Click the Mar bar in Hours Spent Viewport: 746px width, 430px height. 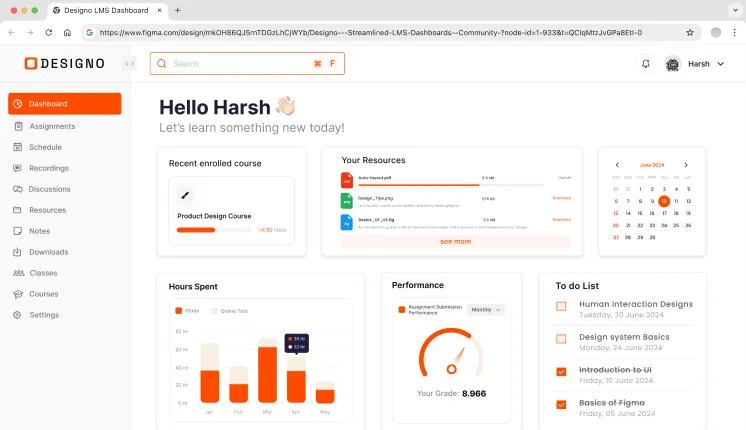[x=267, y=371]
